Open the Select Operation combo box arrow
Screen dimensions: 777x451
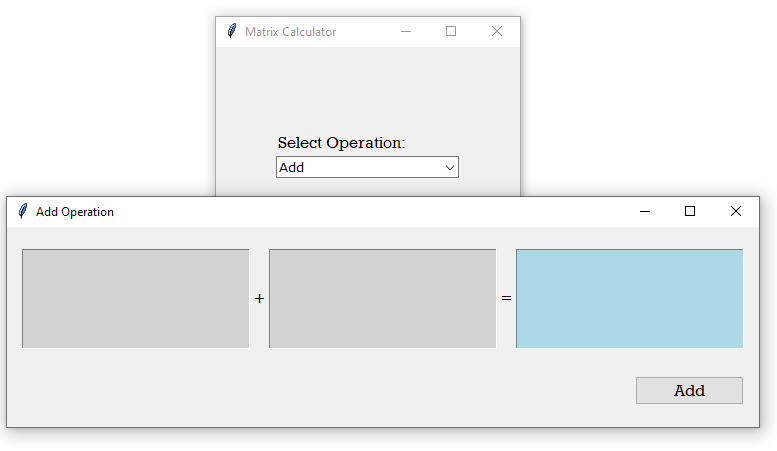point(449,168)
